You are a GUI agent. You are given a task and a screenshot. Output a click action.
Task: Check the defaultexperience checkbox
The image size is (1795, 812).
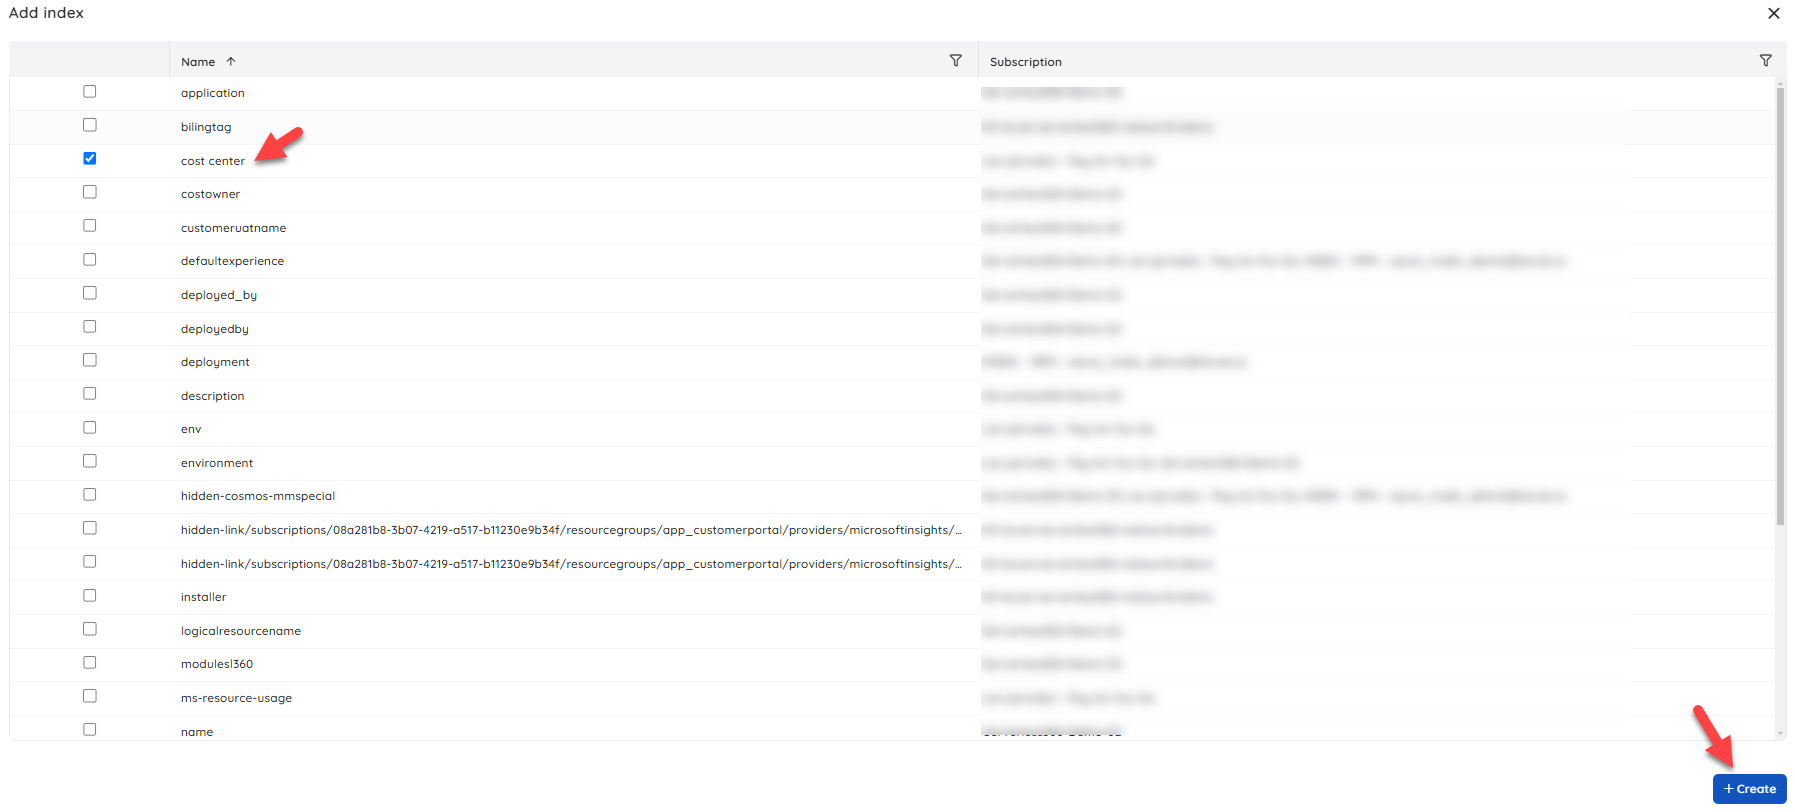click(x=90, y=259)
